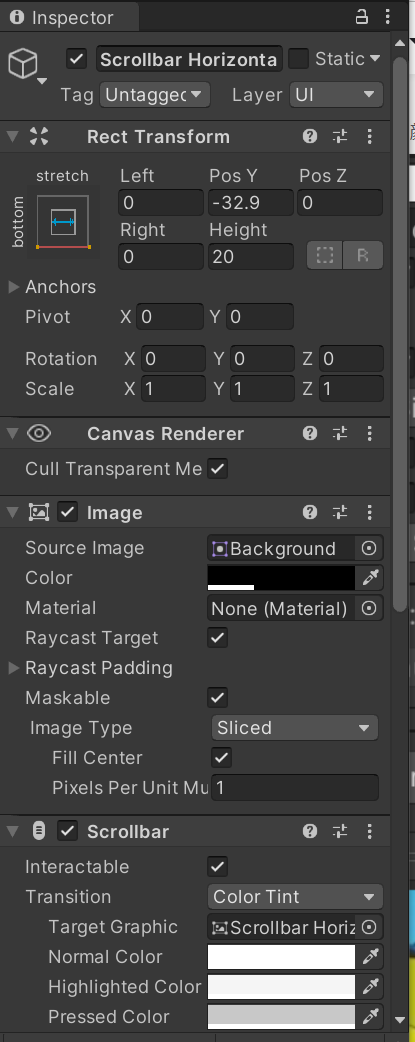Click the anchor preset stretch box
Image resolution: width=415 pixels, height=1042 pixels.
tap(63, 222)
